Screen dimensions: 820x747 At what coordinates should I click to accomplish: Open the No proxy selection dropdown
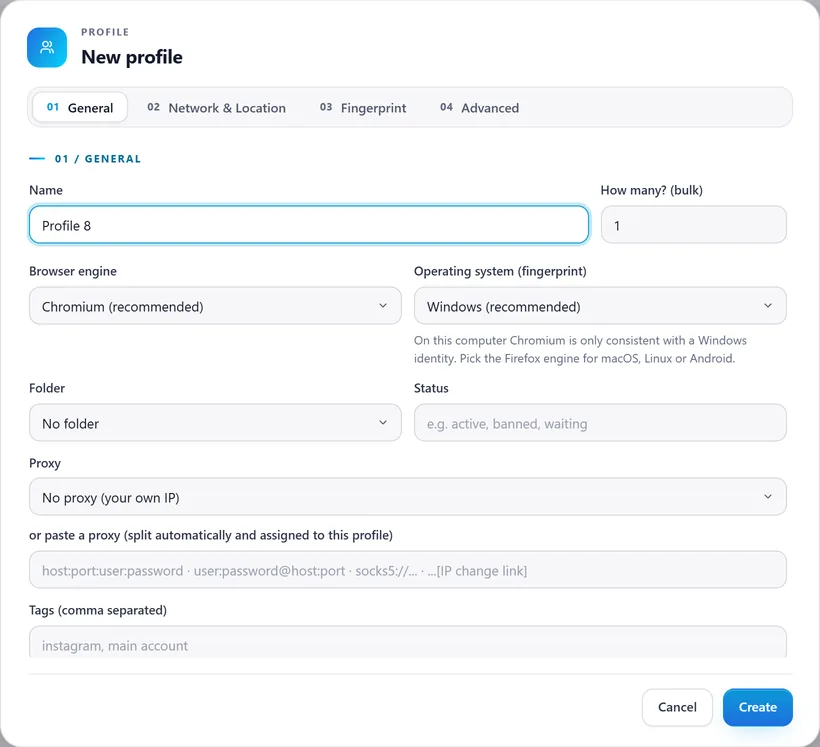point(408,497)
